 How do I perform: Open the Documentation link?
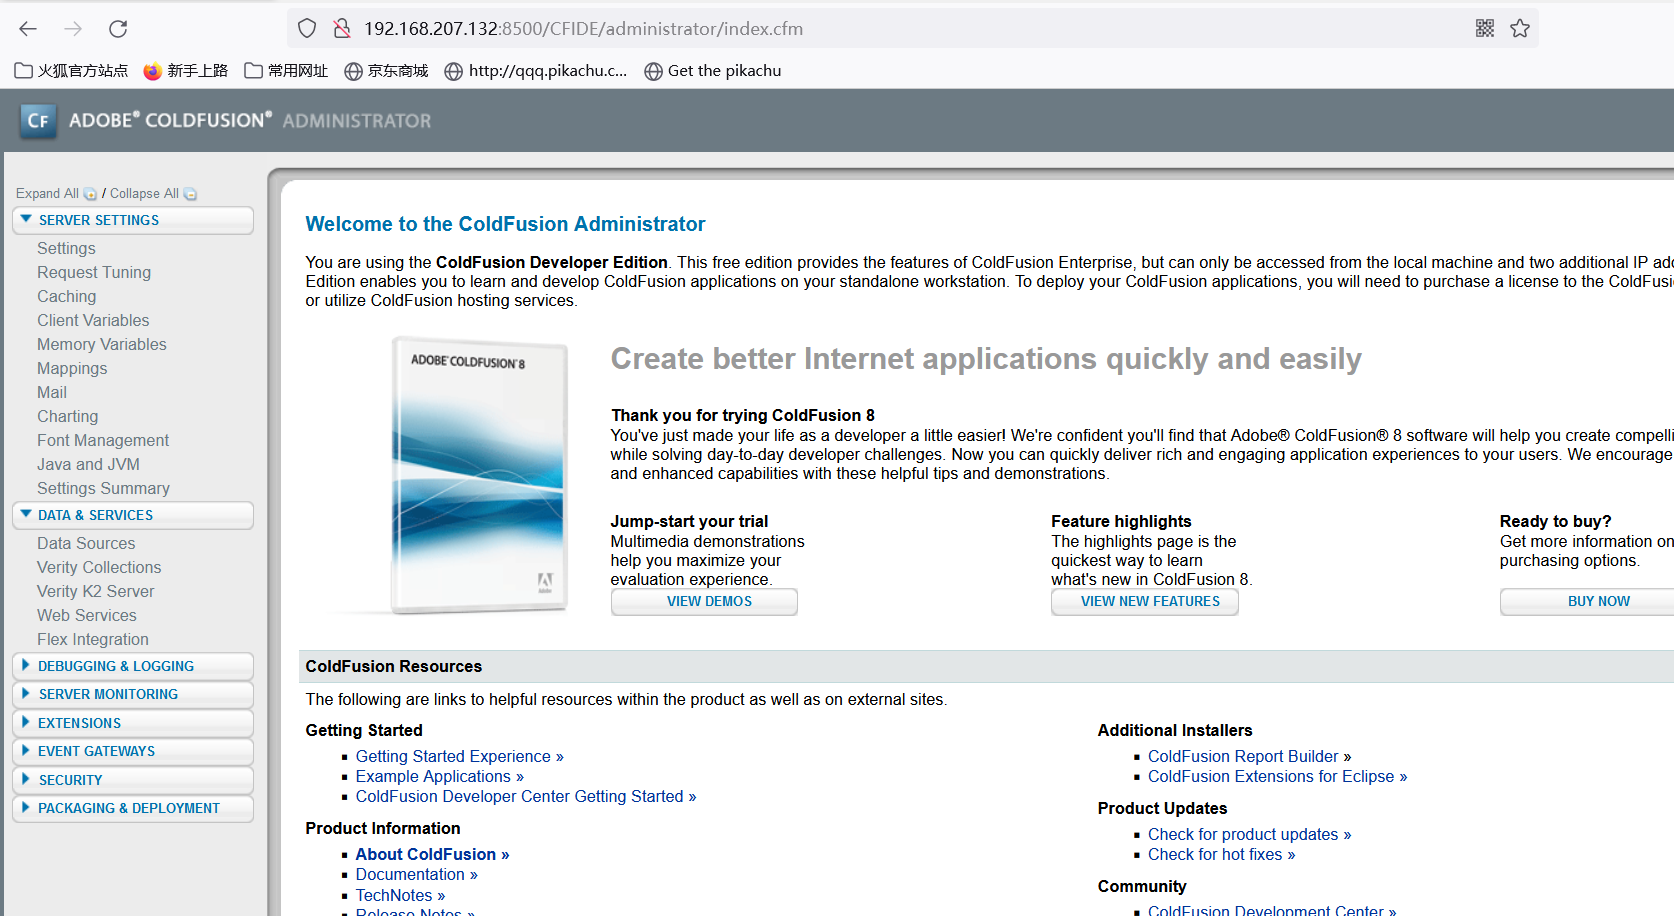[417, 875]
